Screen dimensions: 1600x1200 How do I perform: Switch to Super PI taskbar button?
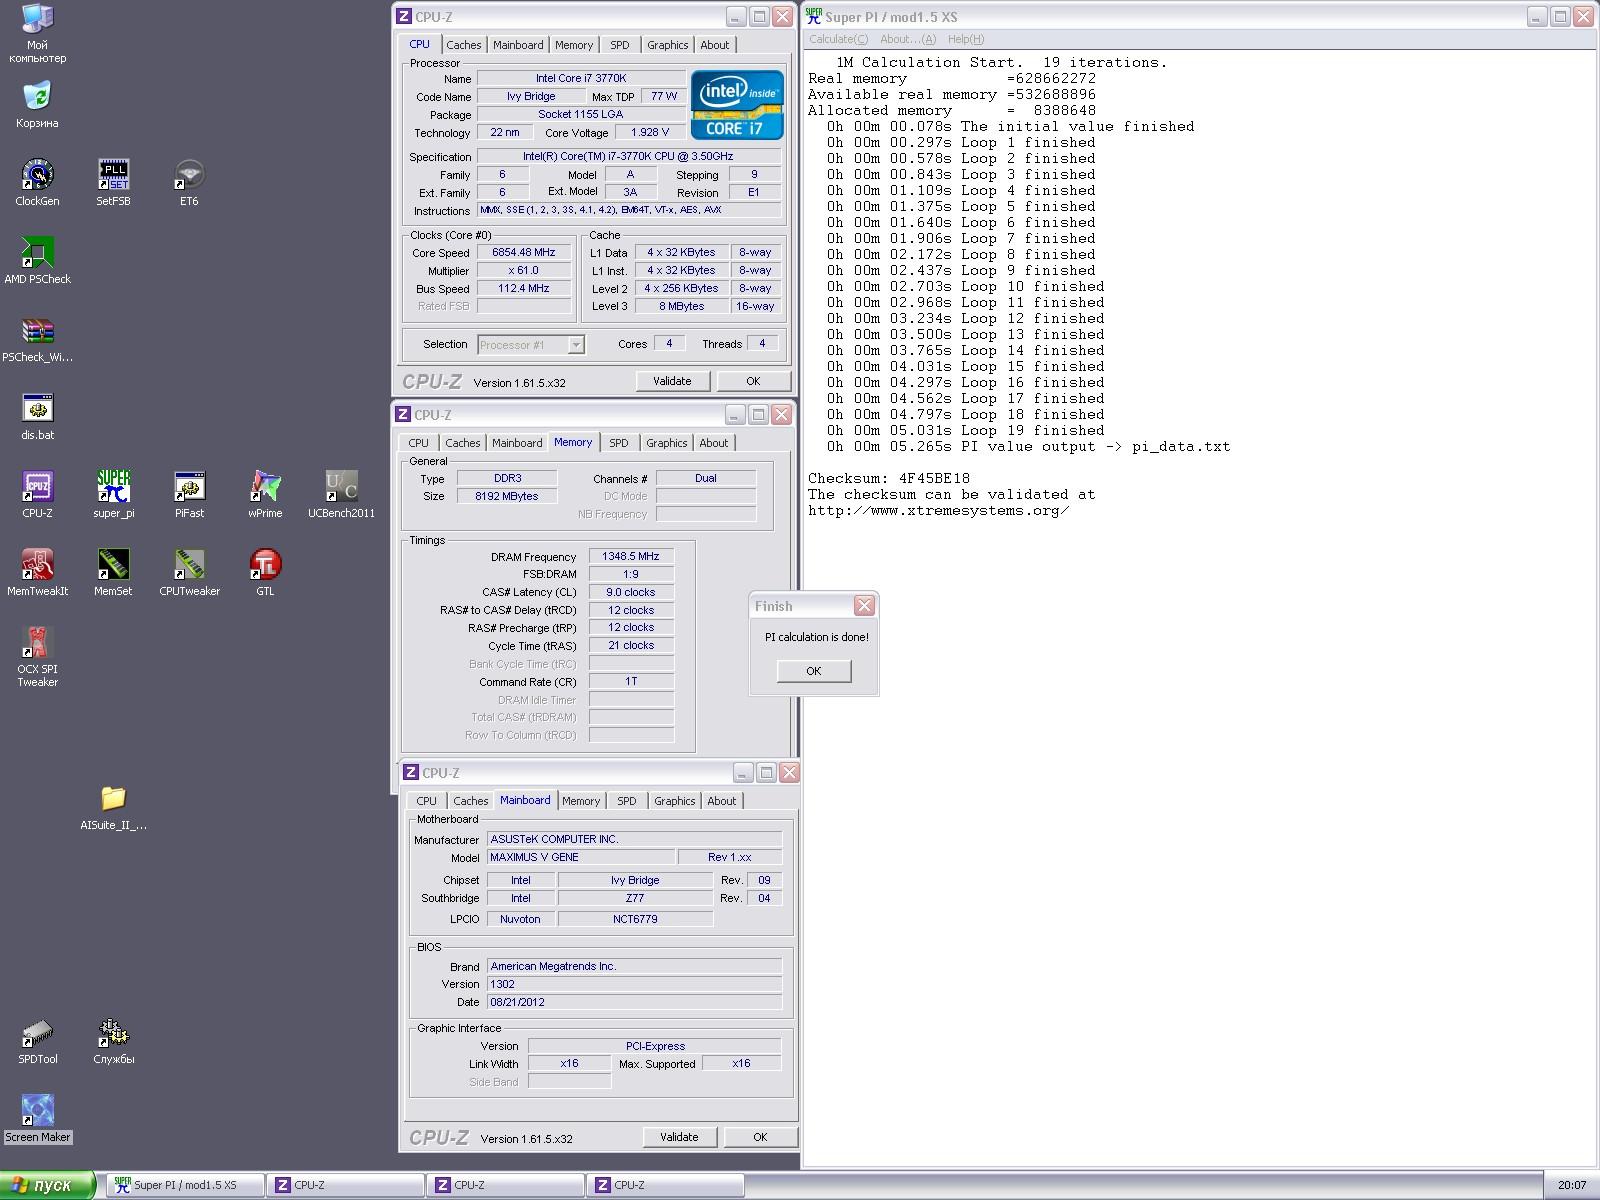(185, 1185)
